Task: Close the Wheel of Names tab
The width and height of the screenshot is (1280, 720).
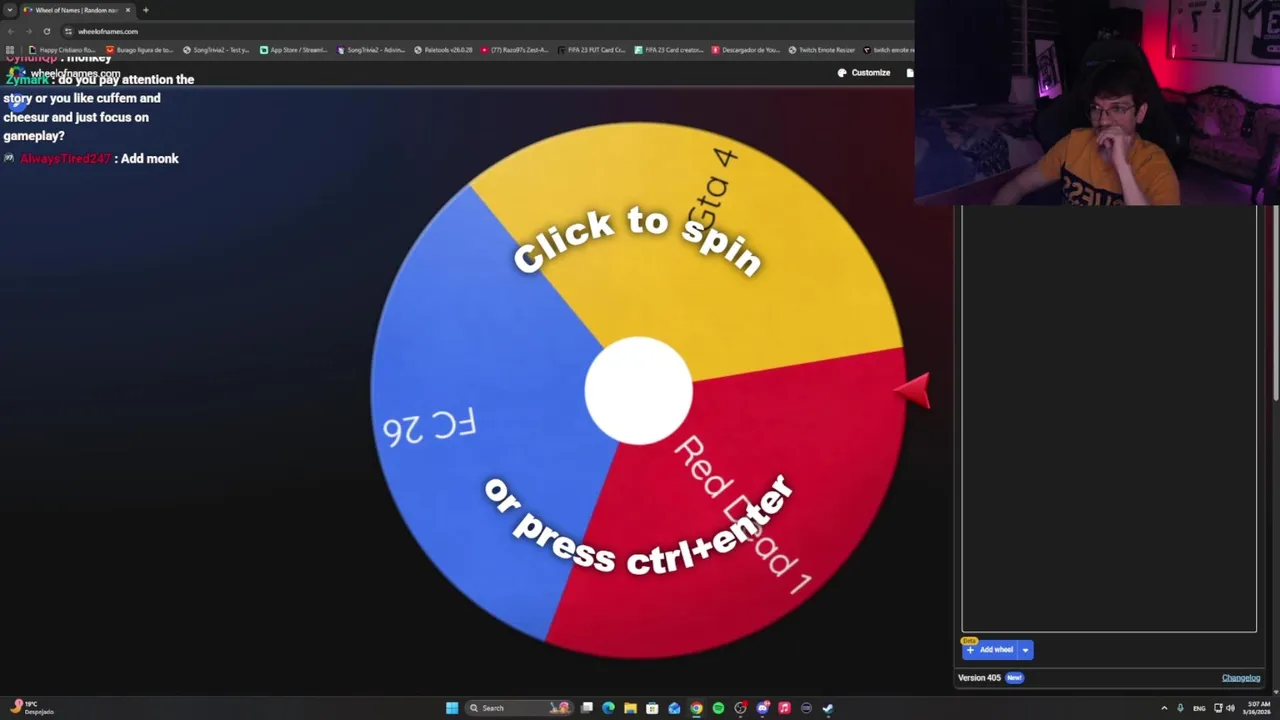Action: click(127, 10)
